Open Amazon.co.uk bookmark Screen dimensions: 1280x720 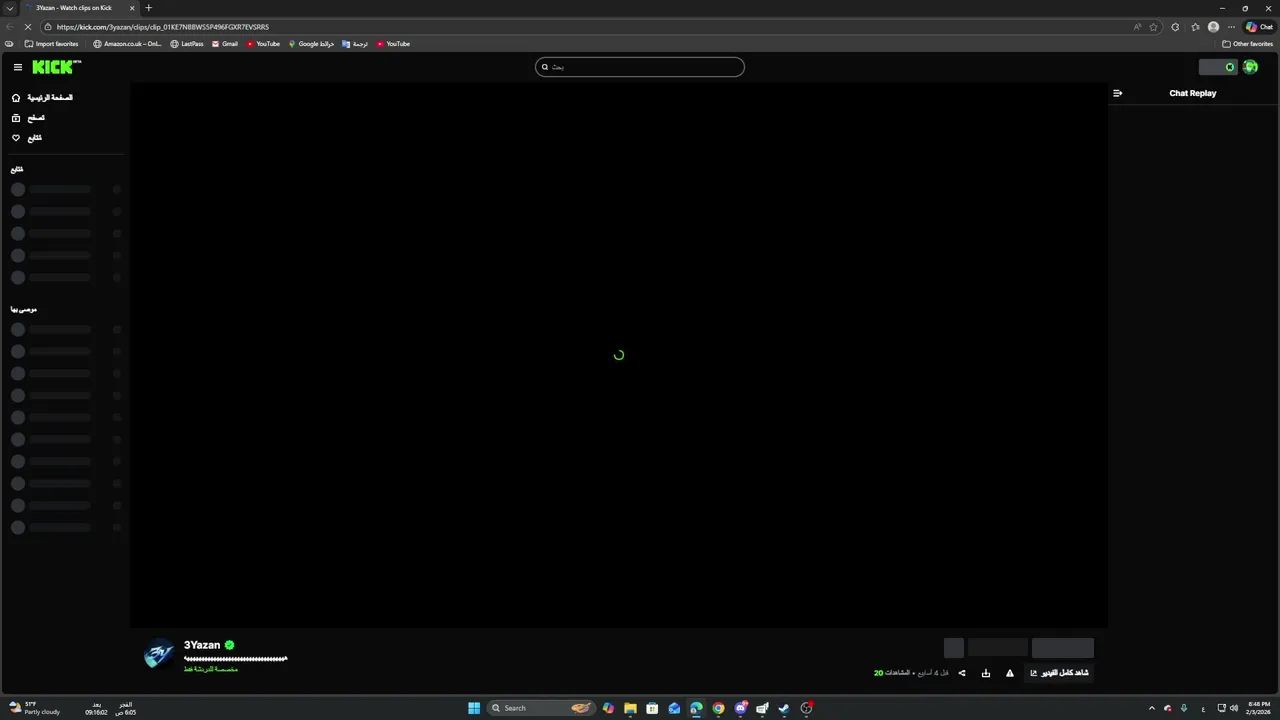pyautogui.click(x=127, y=44)
